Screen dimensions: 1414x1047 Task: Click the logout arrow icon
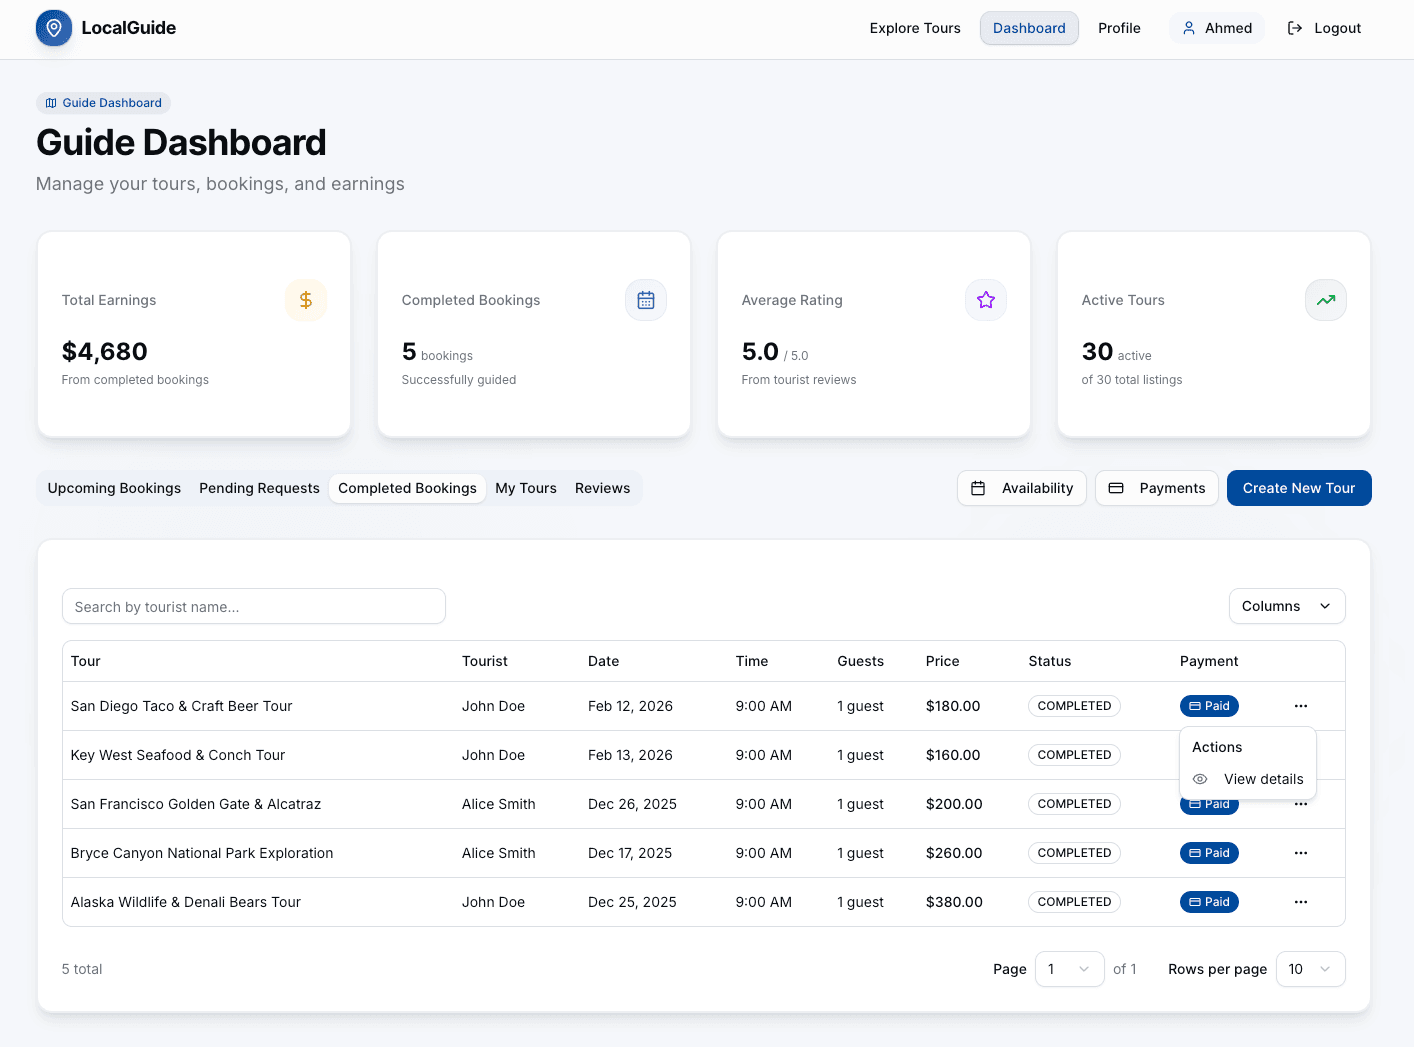1294,28
